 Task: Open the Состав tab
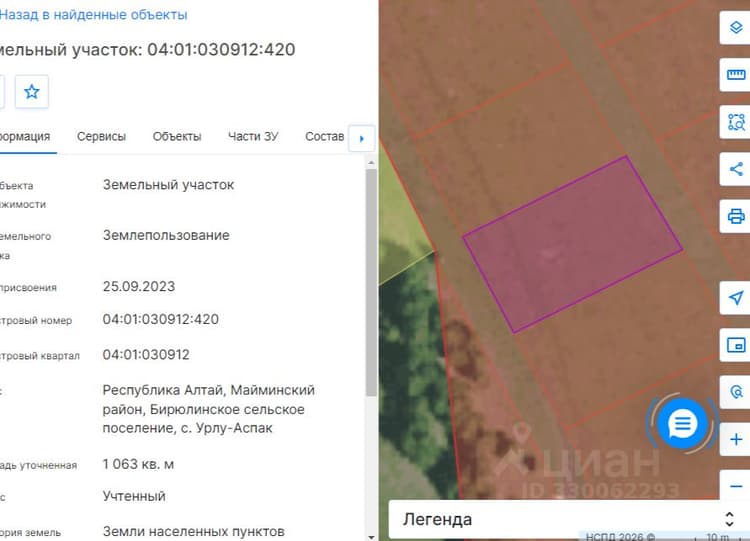tap(325, 137)
